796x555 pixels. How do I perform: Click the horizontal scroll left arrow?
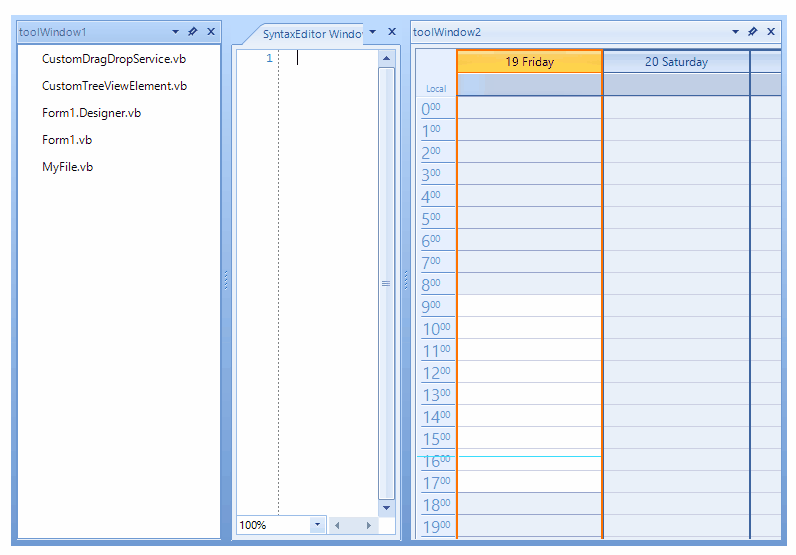[337, 525]
